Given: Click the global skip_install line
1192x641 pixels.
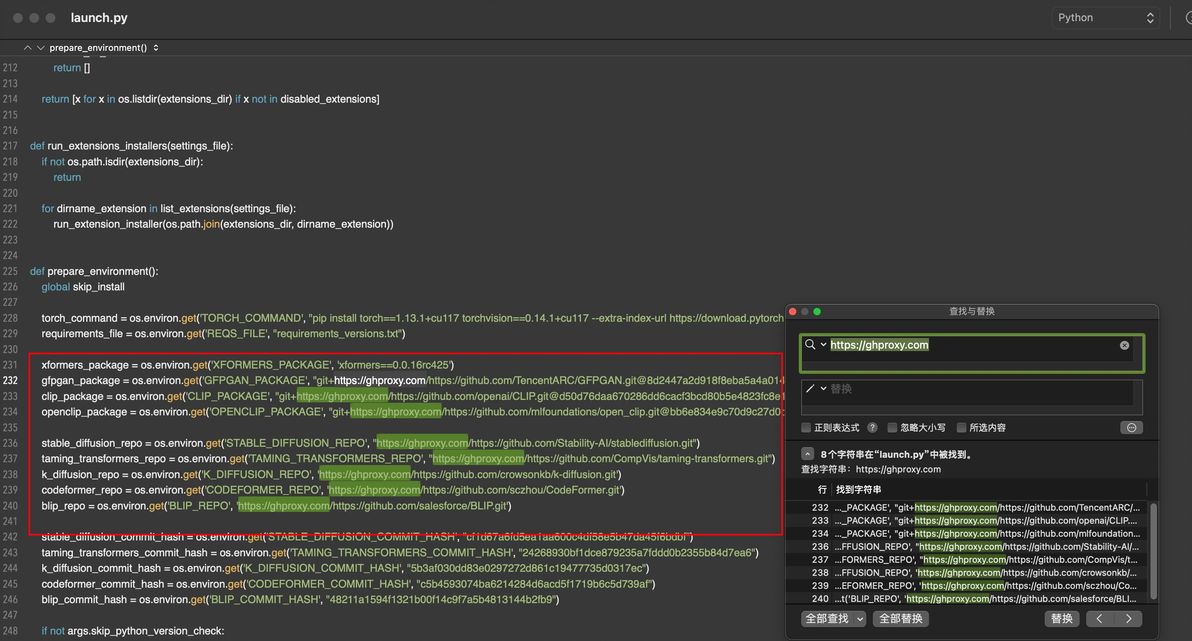Looking at the screenshot, I should coord(83,287).
